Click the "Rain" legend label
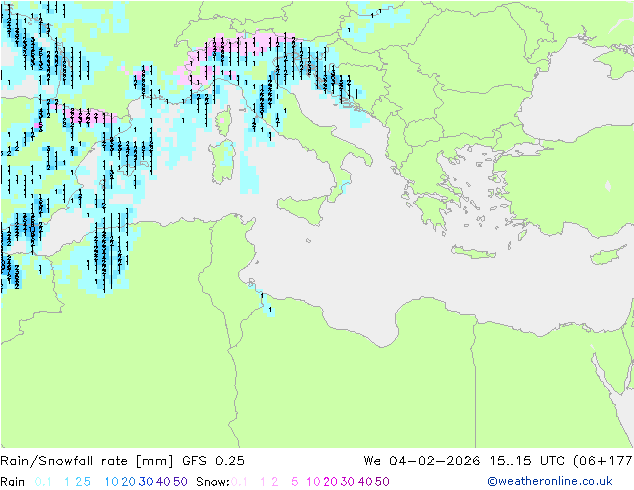Image resolution: width=634 pixels, height=490 pixels. [13, 482]
